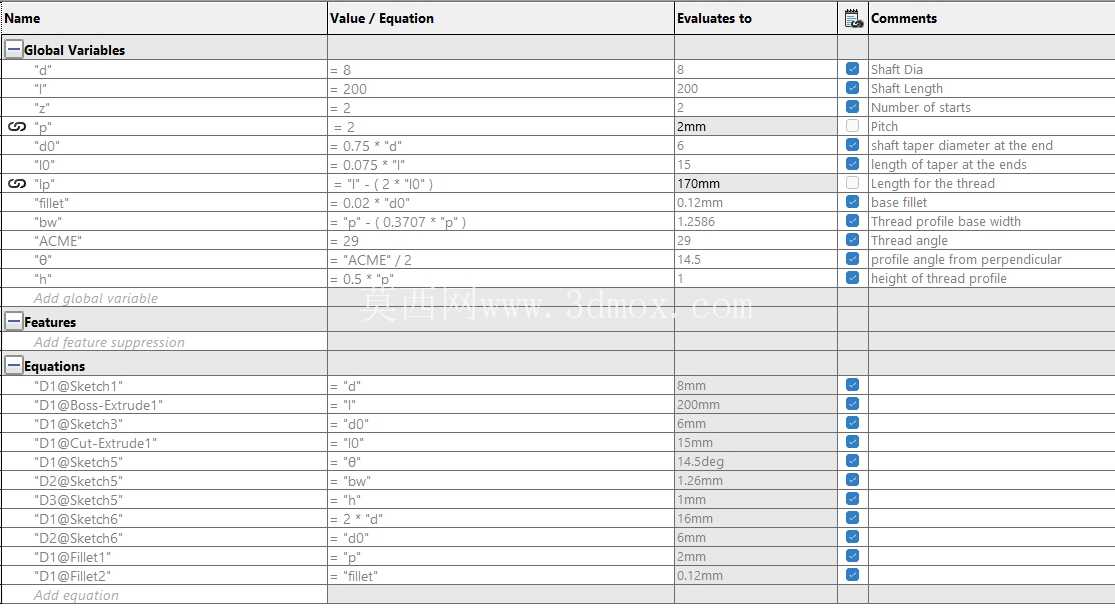Viewport: 1115px width, 614px height.
Task: Click Add feature suppression field
Action: [x=109, y=342]
